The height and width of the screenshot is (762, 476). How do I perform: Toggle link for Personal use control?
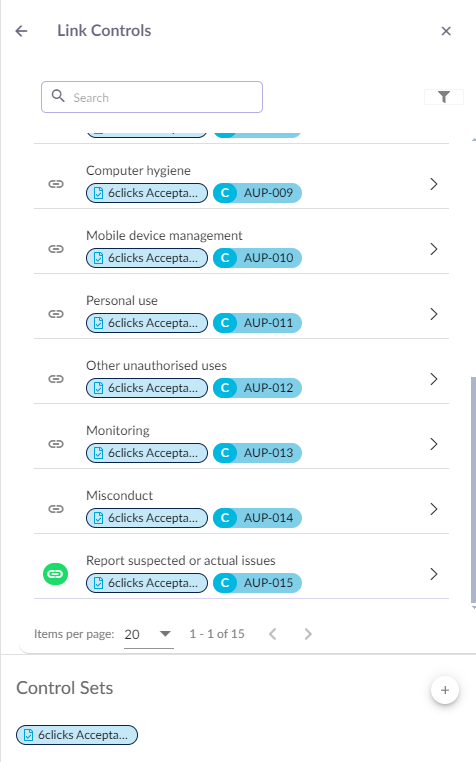pos(56,314)
